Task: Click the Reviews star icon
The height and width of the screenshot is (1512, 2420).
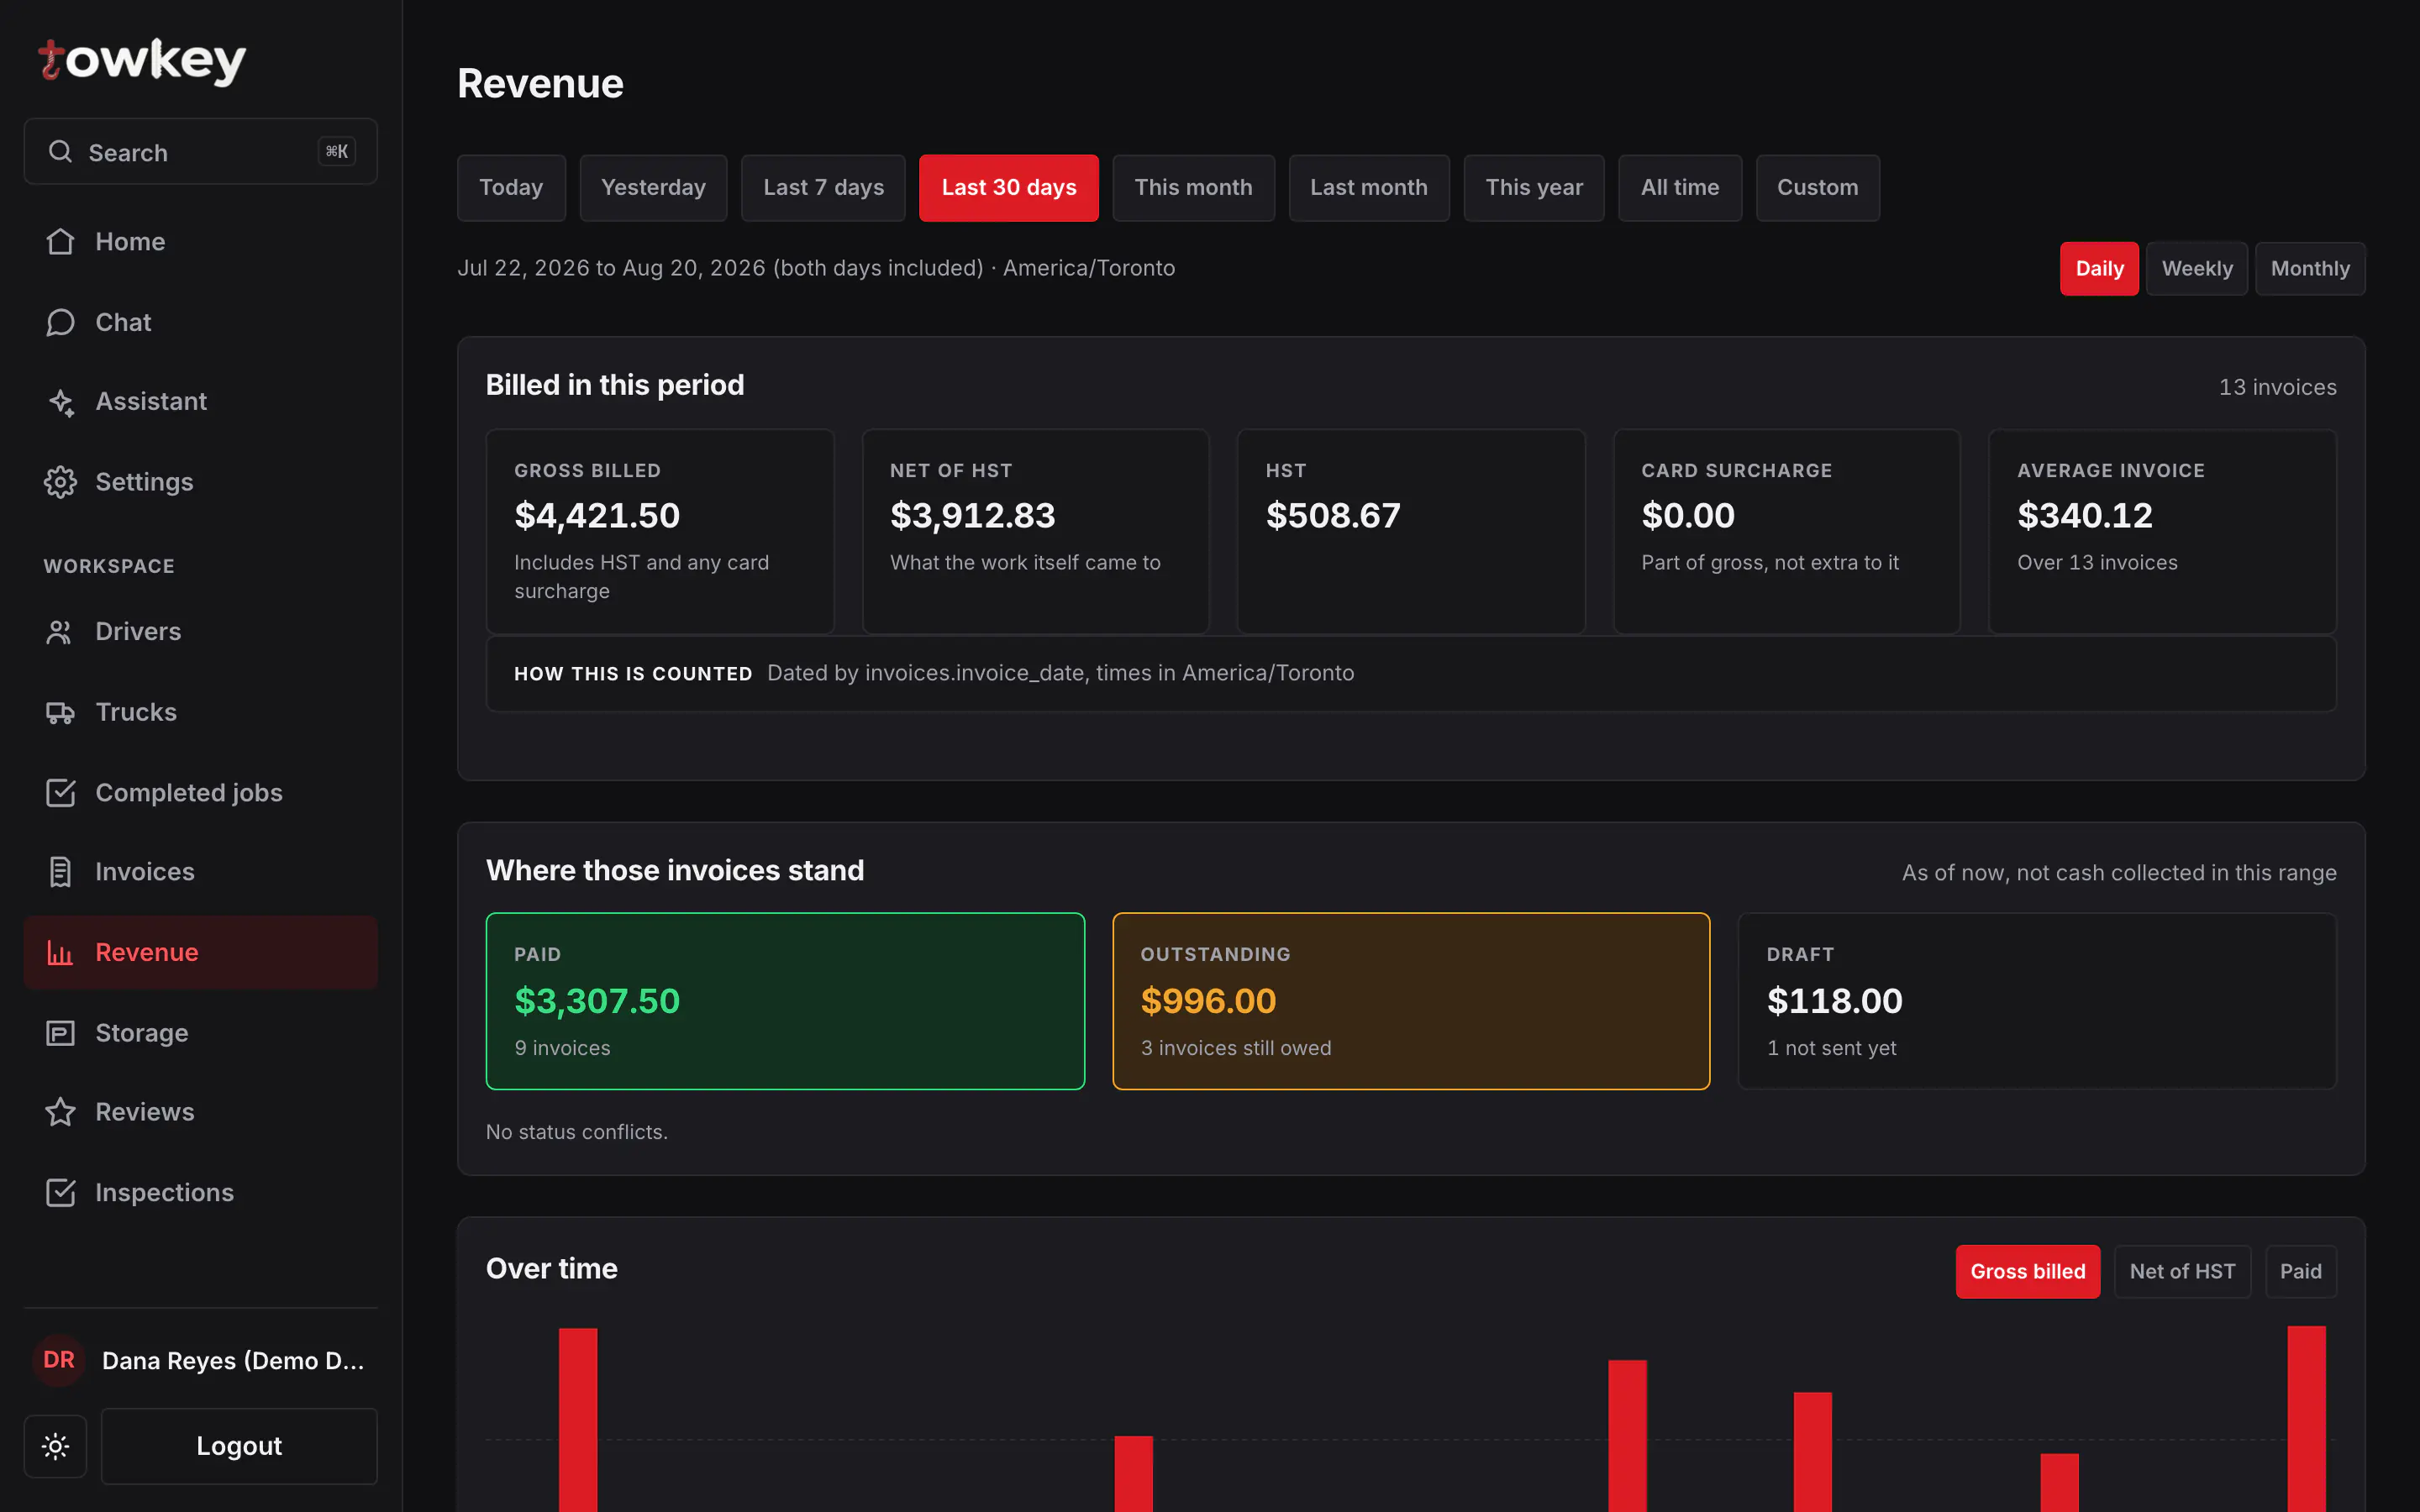Action: (60, 1112)
